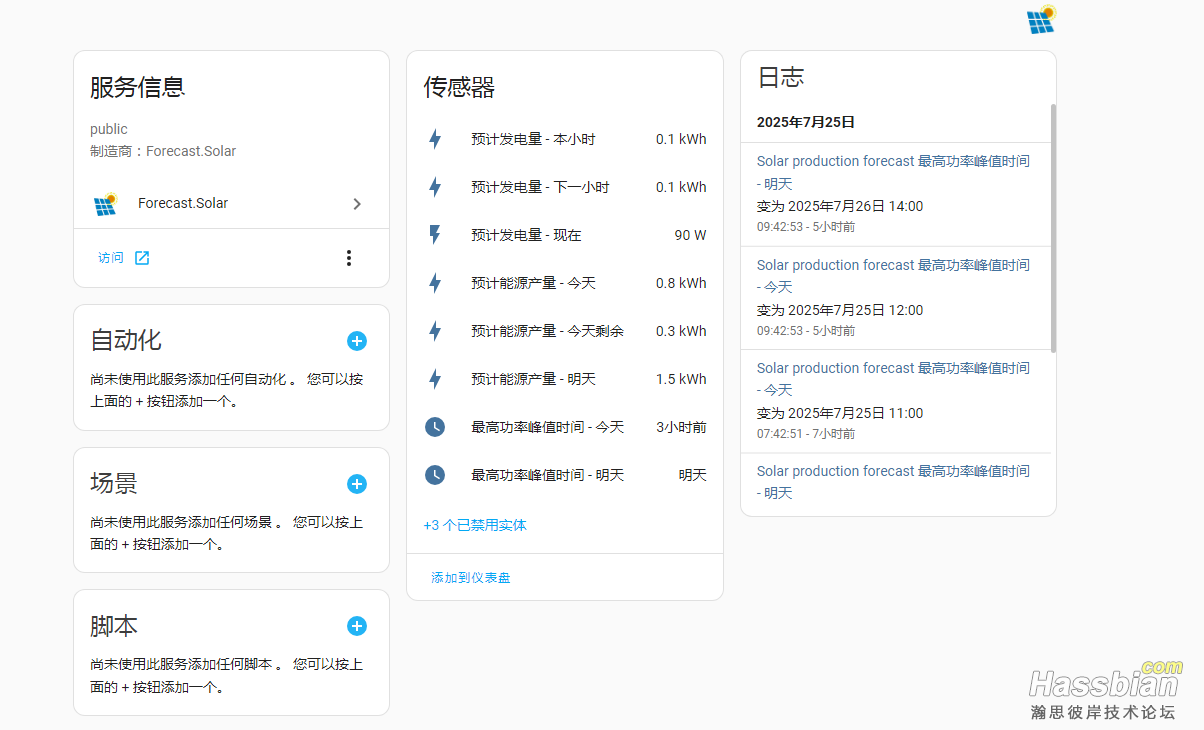Add a new script with the plus button
This screenshot has width=1204, height=730.
[x=357, y=626]
